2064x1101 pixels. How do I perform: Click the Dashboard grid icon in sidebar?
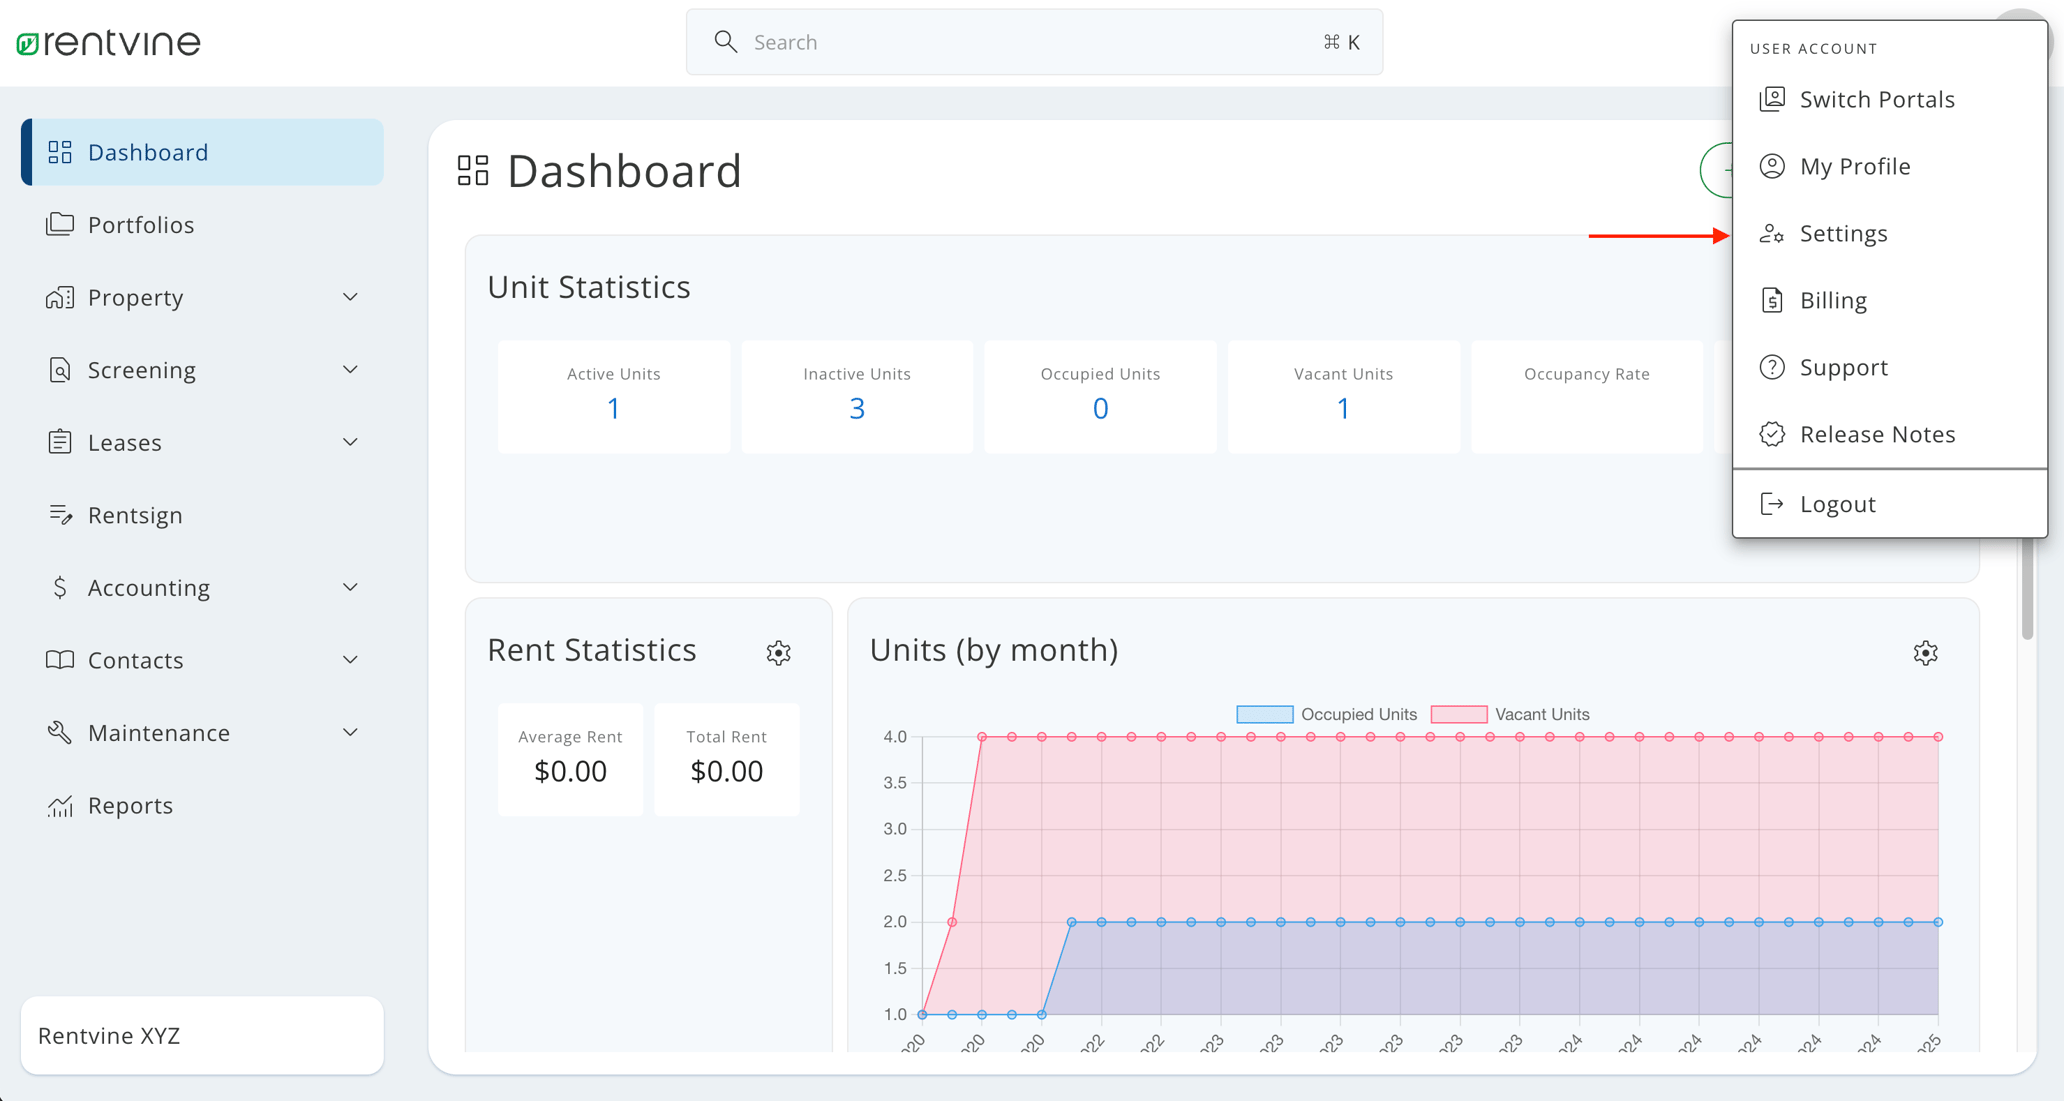point(60,152)
